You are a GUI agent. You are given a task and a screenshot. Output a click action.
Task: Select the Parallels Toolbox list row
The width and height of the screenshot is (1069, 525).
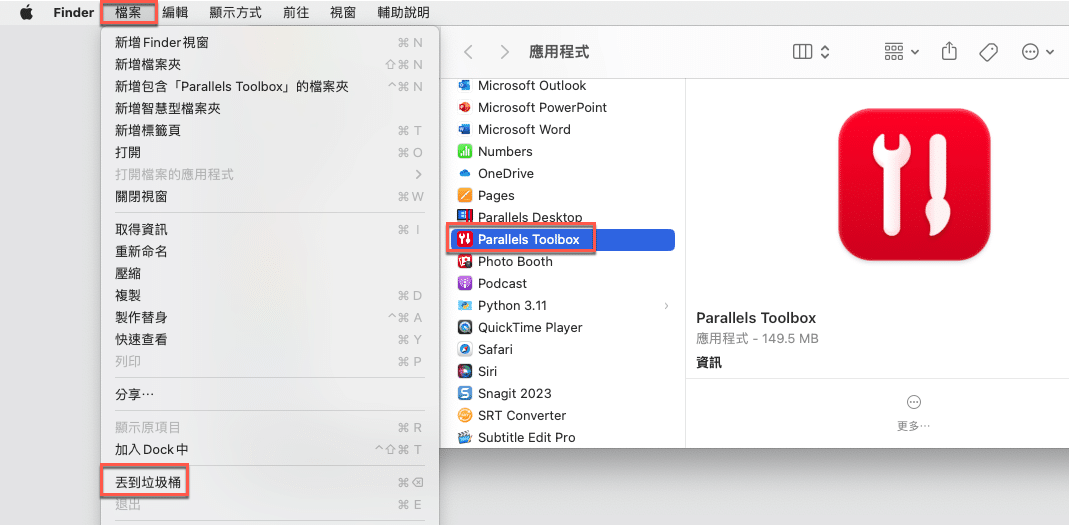[x=562, y=239]
